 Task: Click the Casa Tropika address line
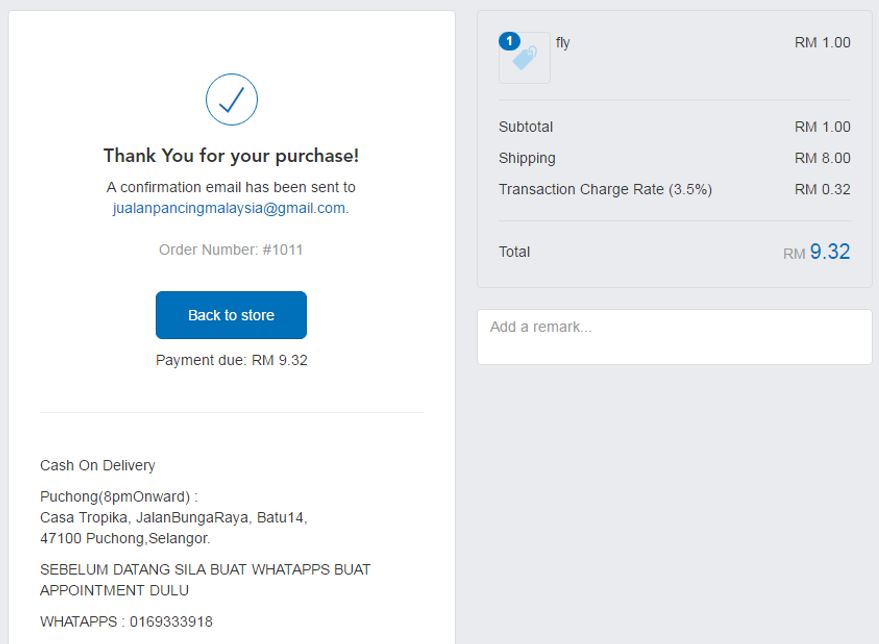pos(173,517)
